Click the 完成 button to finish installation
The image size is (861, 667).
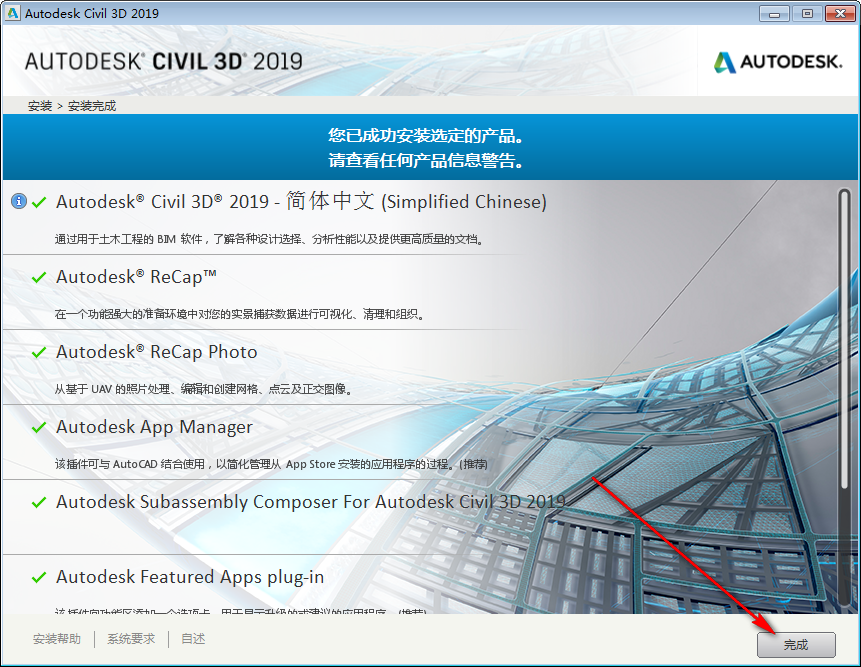click(796, 644)
